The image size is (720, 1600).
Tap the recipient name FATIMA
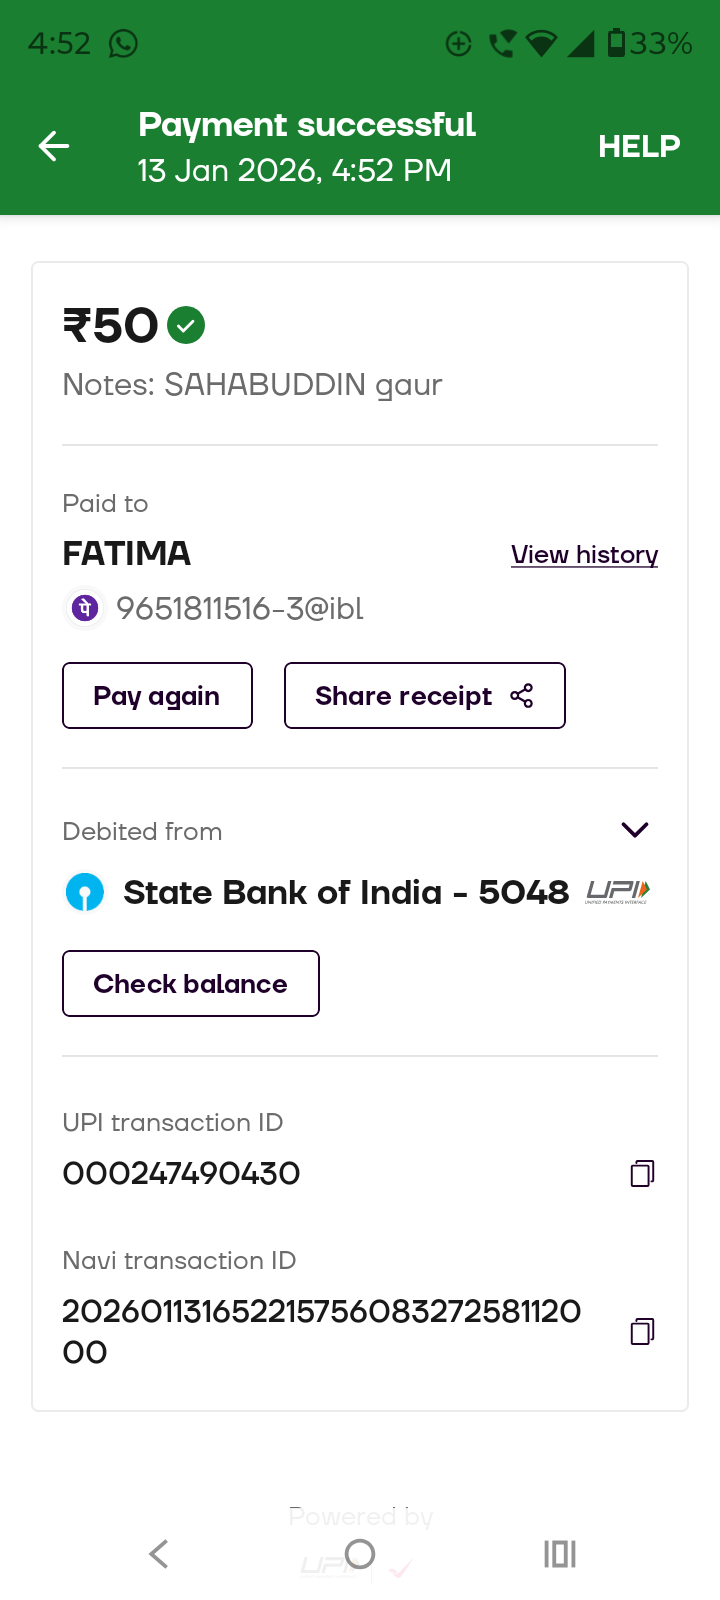[x=127, y=554]
